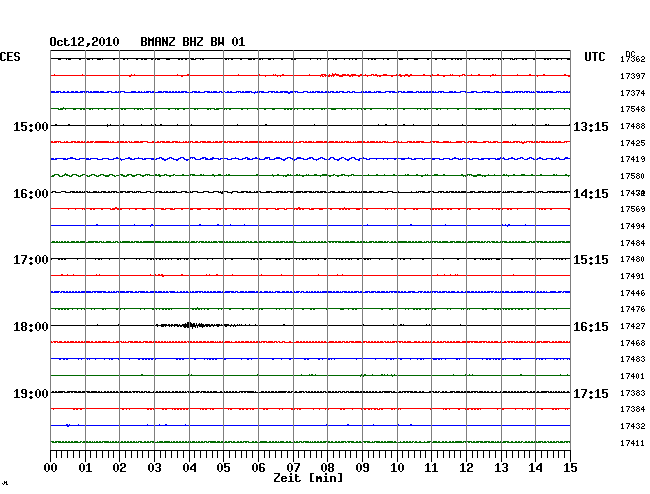650x494 pixels.
Task: Click the 03 minute tick label
Action: pos(154,468)
